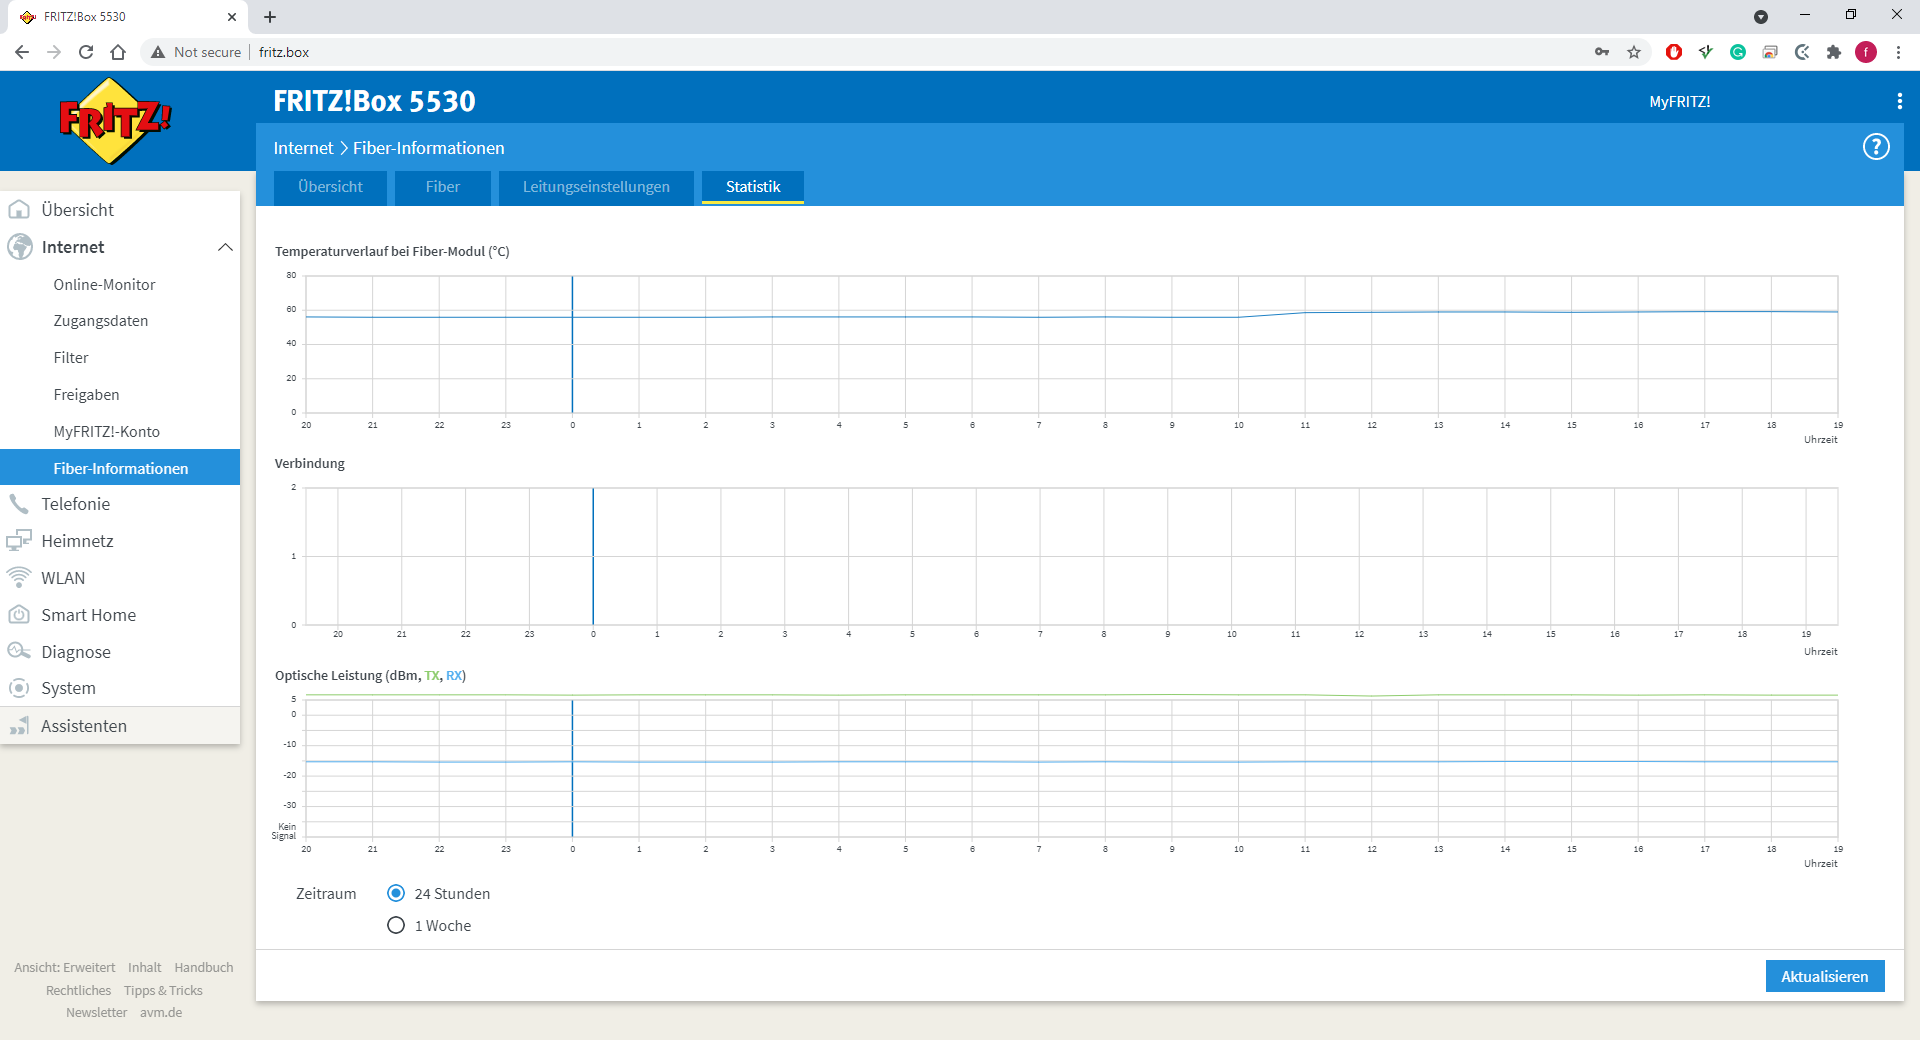Click the Assistenten wizard icon
Screen dimensions: 1920x1040
click(19, 726)
